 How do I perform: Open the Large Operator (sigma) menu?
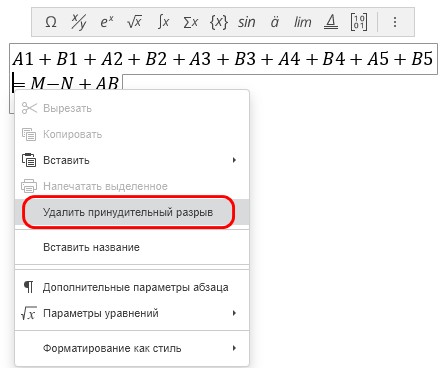click(191, 22)
